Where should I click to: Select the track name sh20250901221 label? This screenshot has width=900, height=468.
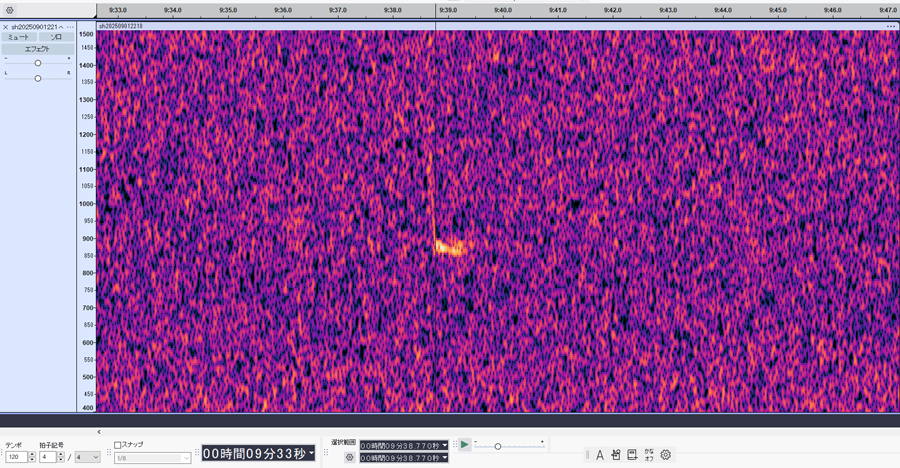click(x=34, y=27)
